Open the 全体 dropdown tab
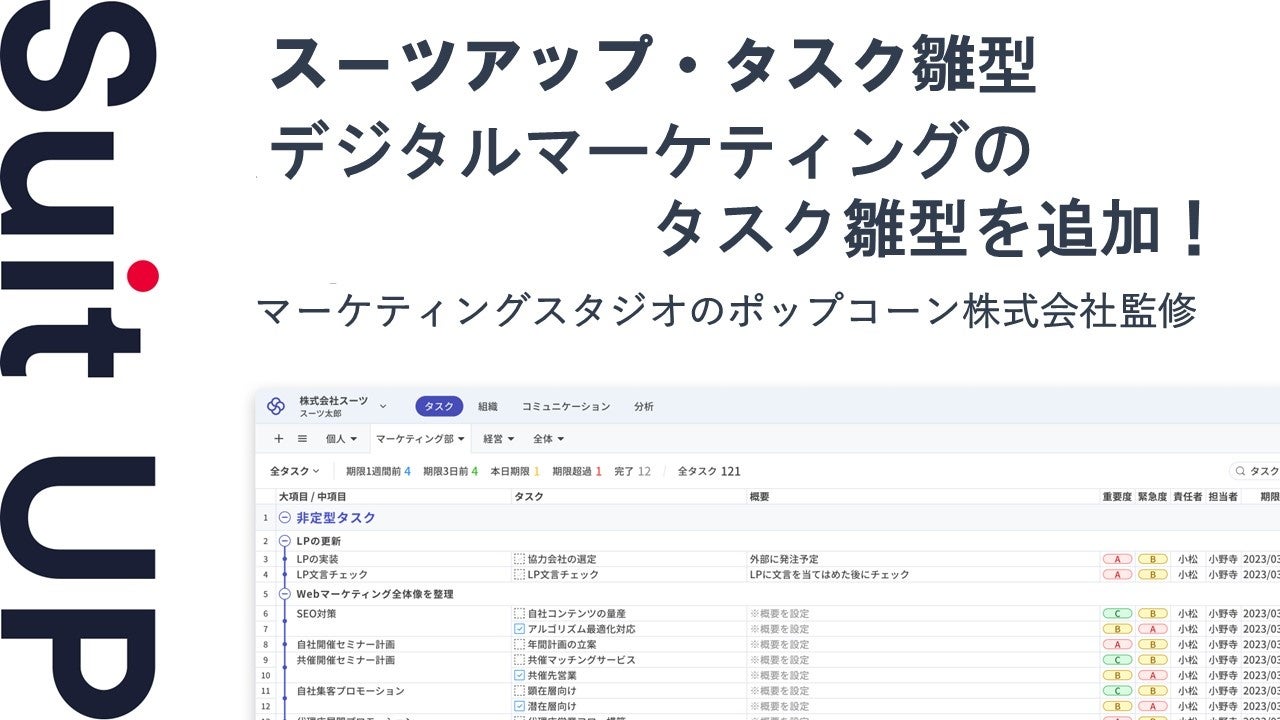1280x720 pixels. point(548,438)
